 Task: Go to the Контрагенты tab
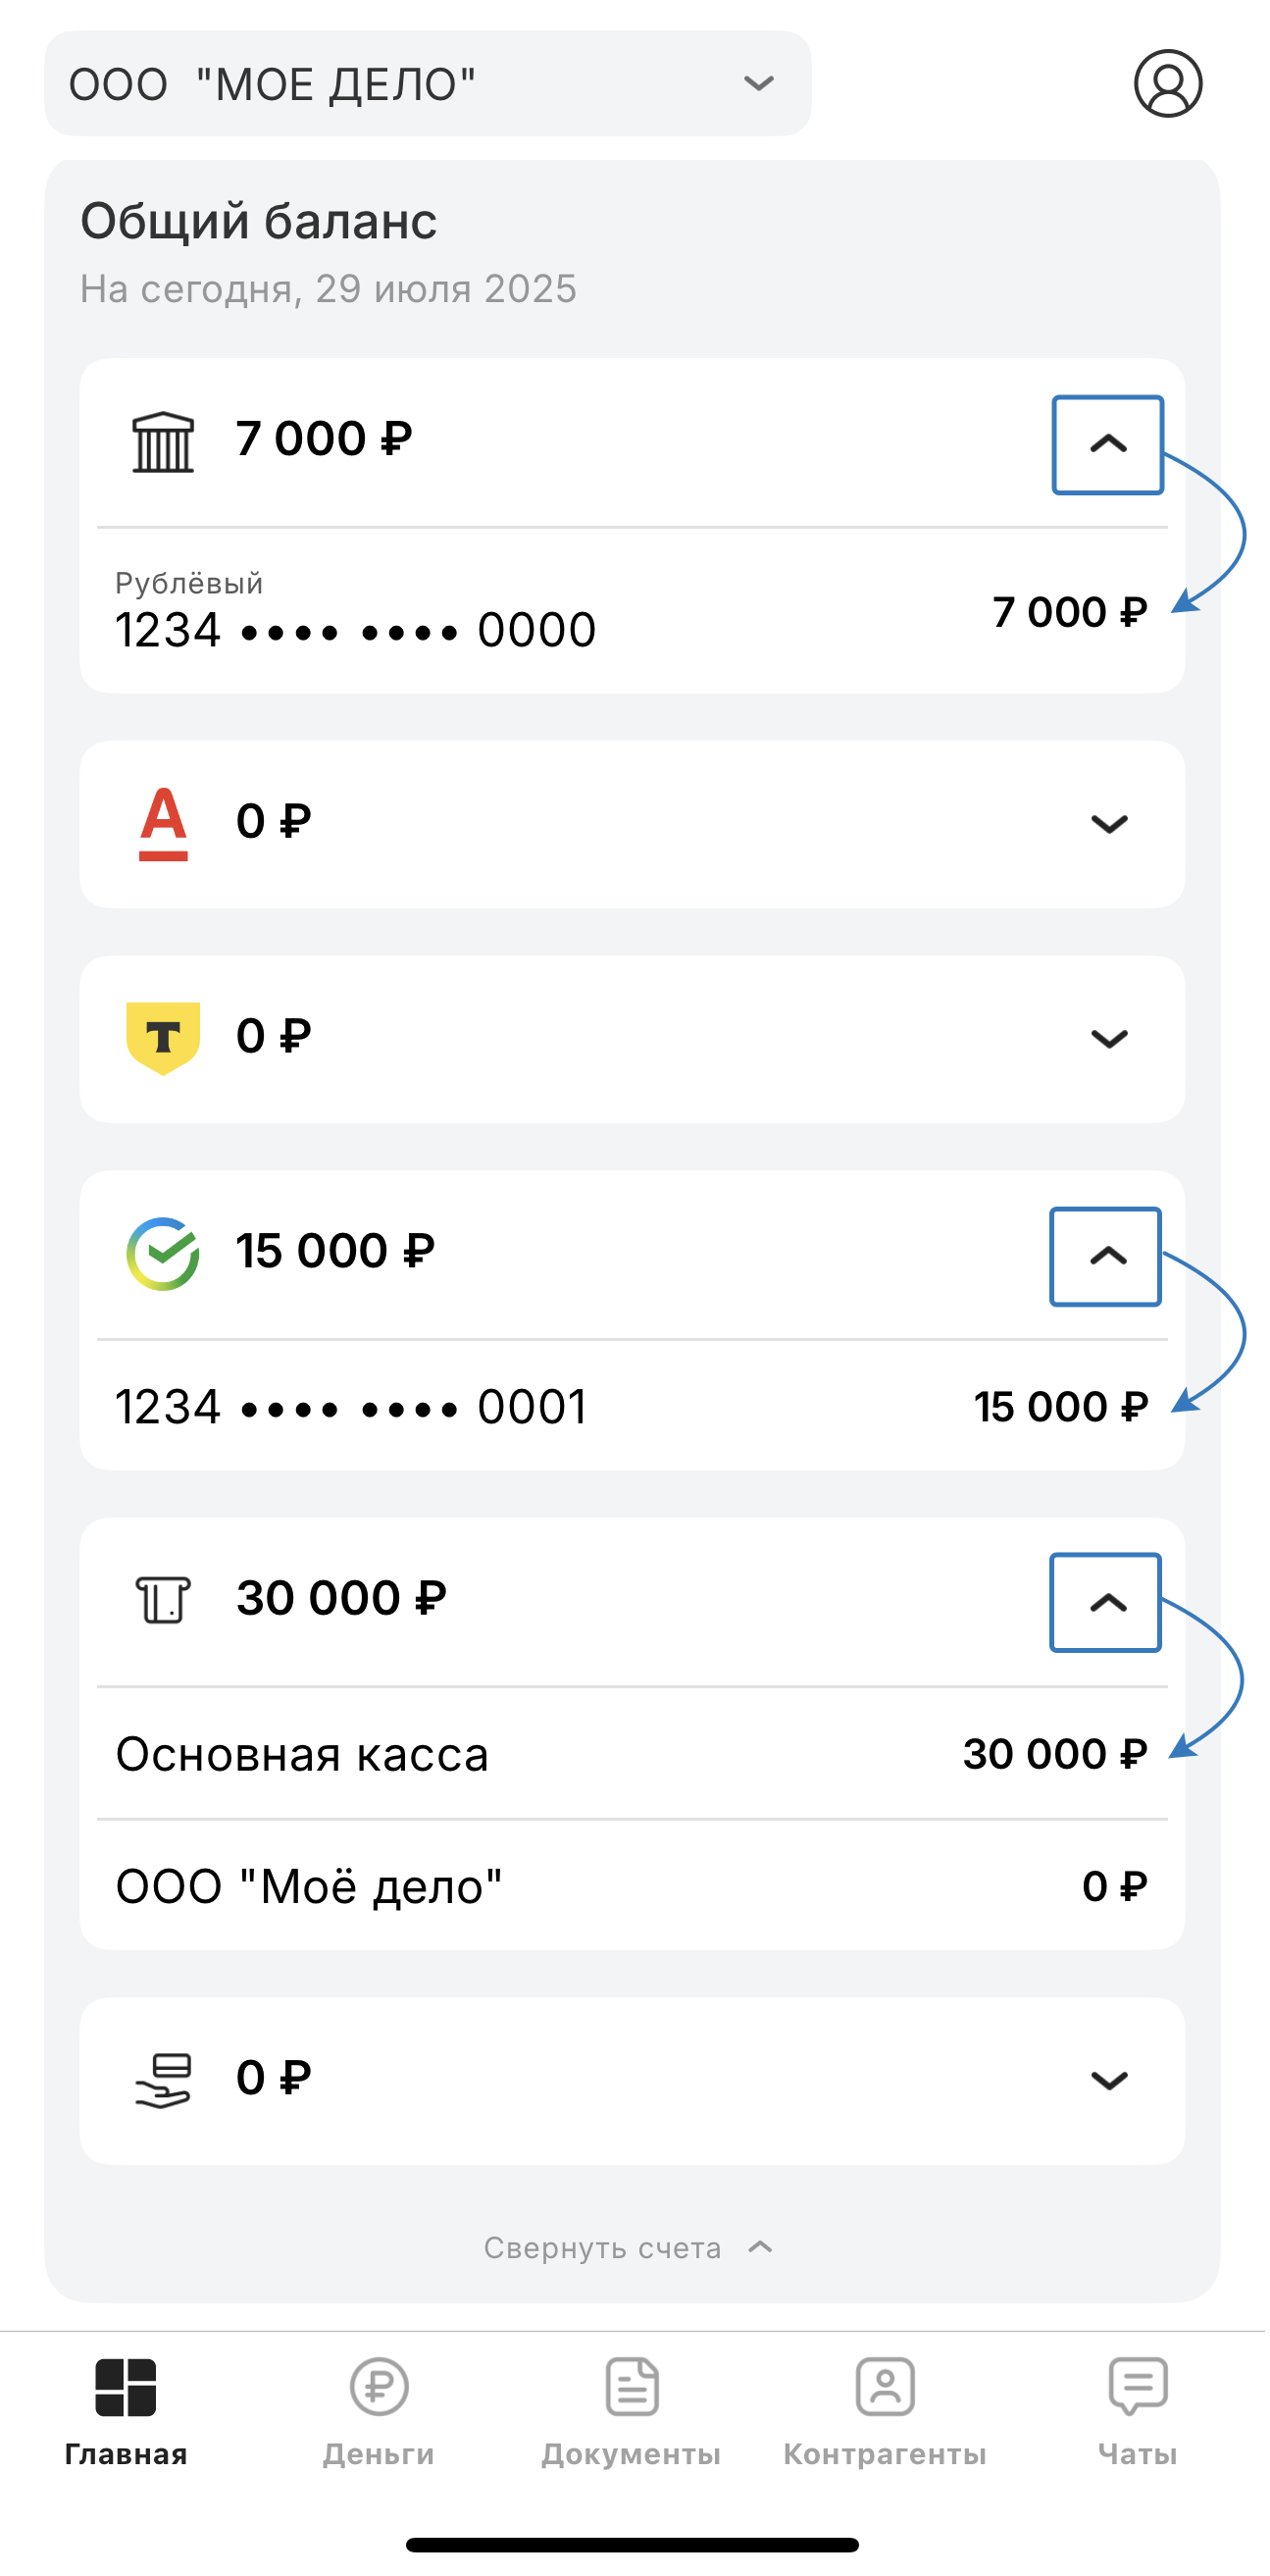[x=885, y=2411]
